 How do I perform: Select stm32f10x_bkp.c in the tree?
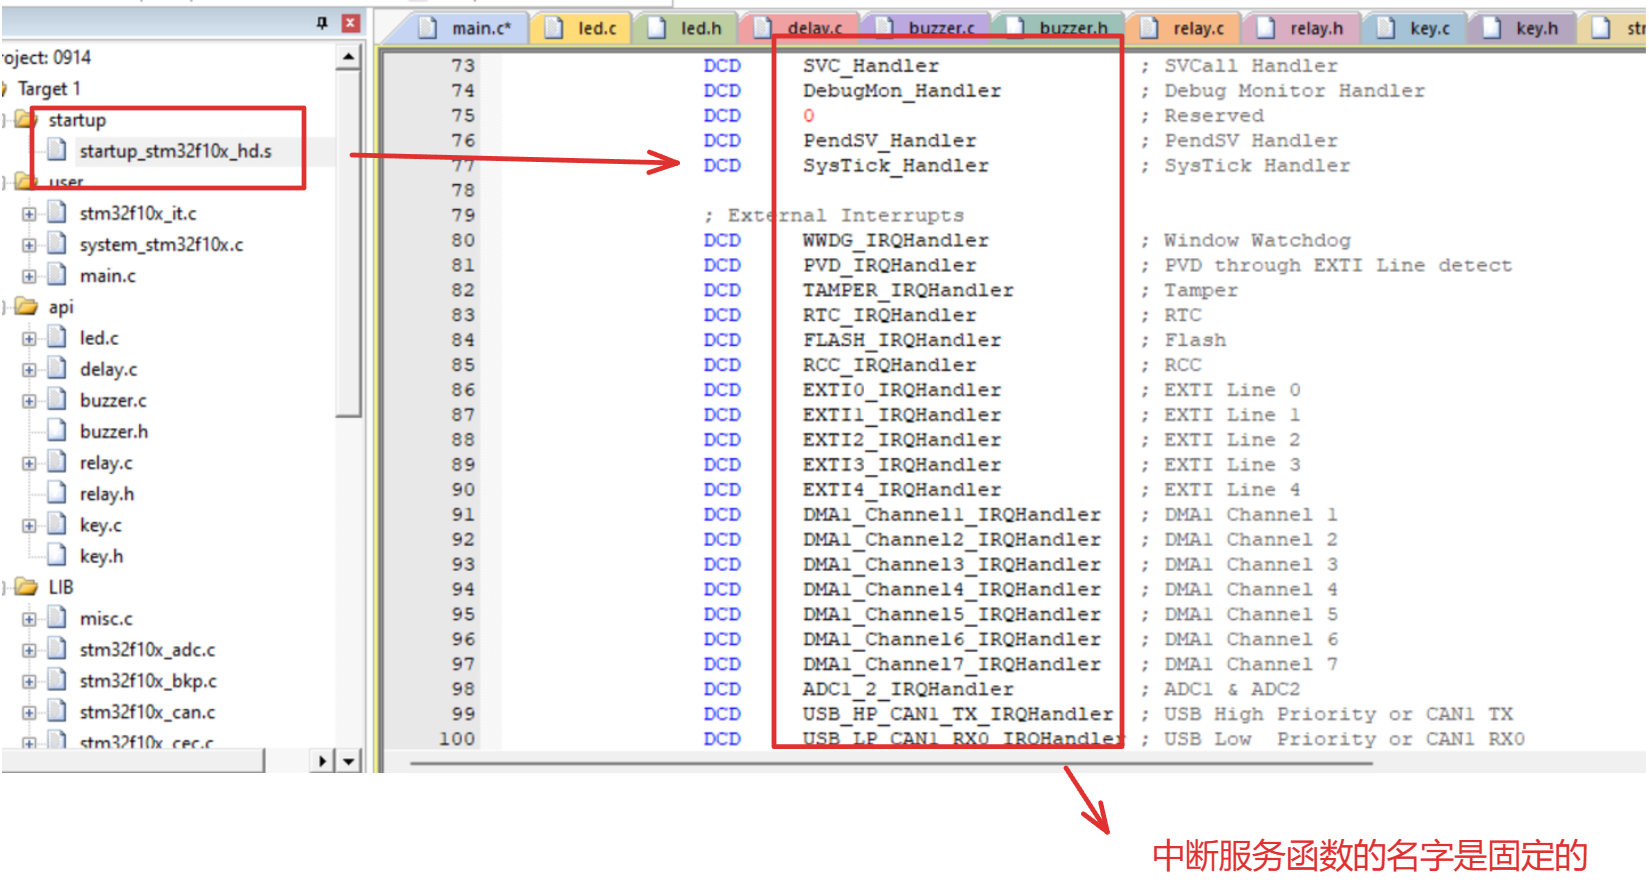click(148, 681)
